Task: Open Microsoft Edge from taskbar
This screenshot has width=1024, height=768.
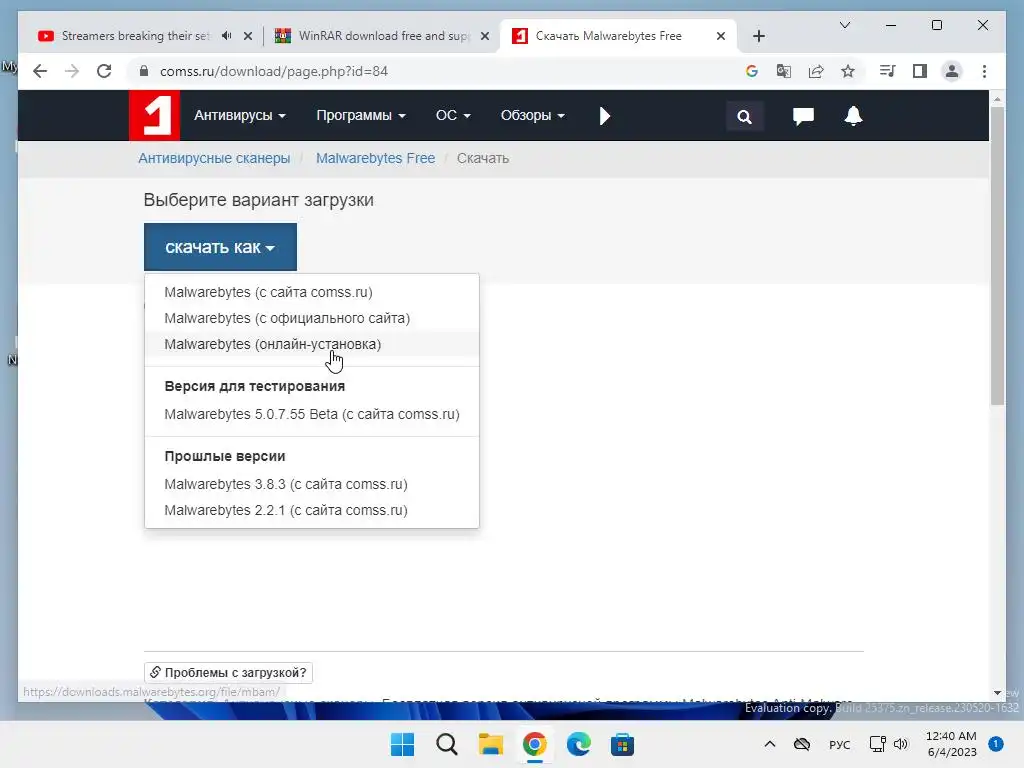Action: (579, 744)
